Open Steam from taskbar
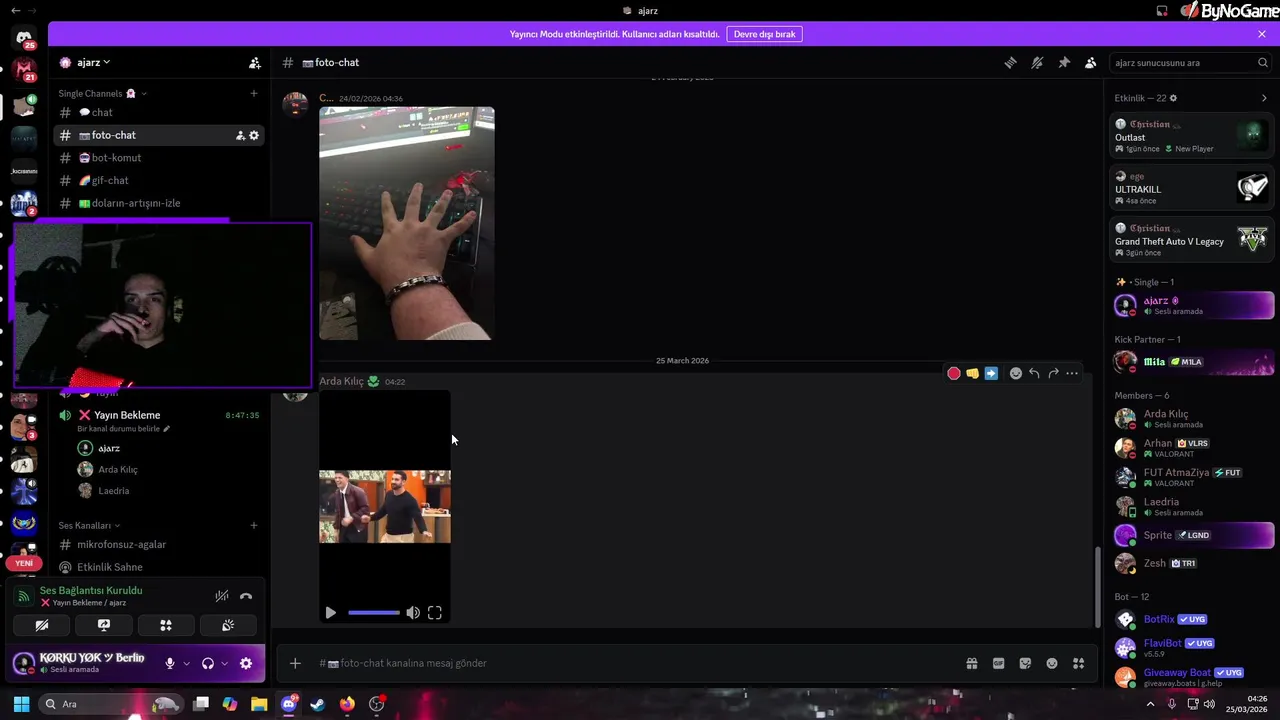Screen dimensions: 1280x720 [x=317, y=704]
